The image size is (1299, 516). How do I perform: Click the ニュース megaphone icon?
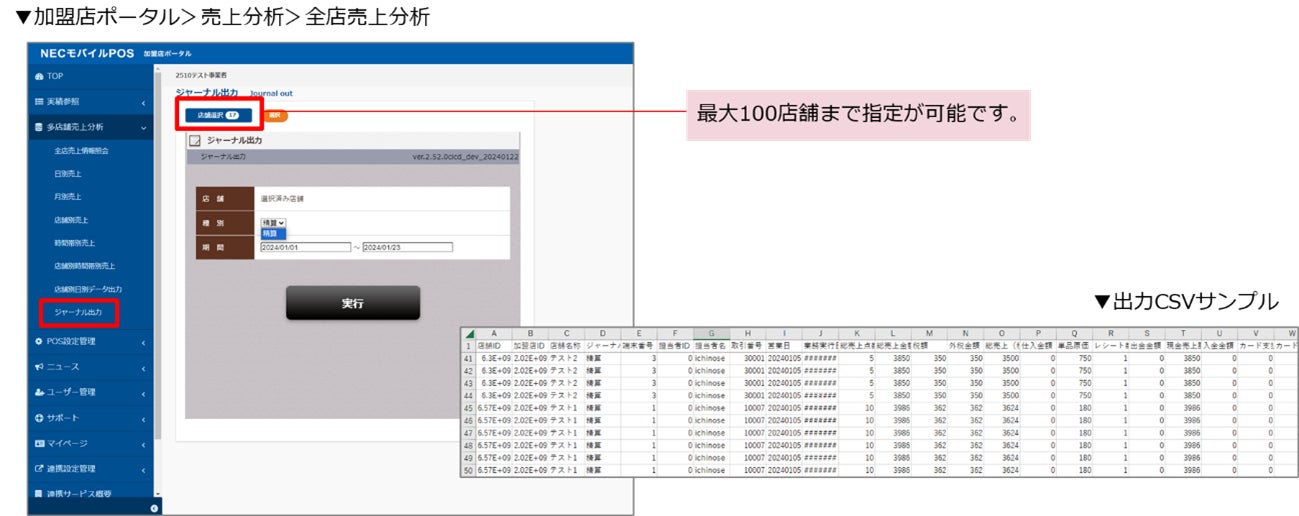coord(39,367)
